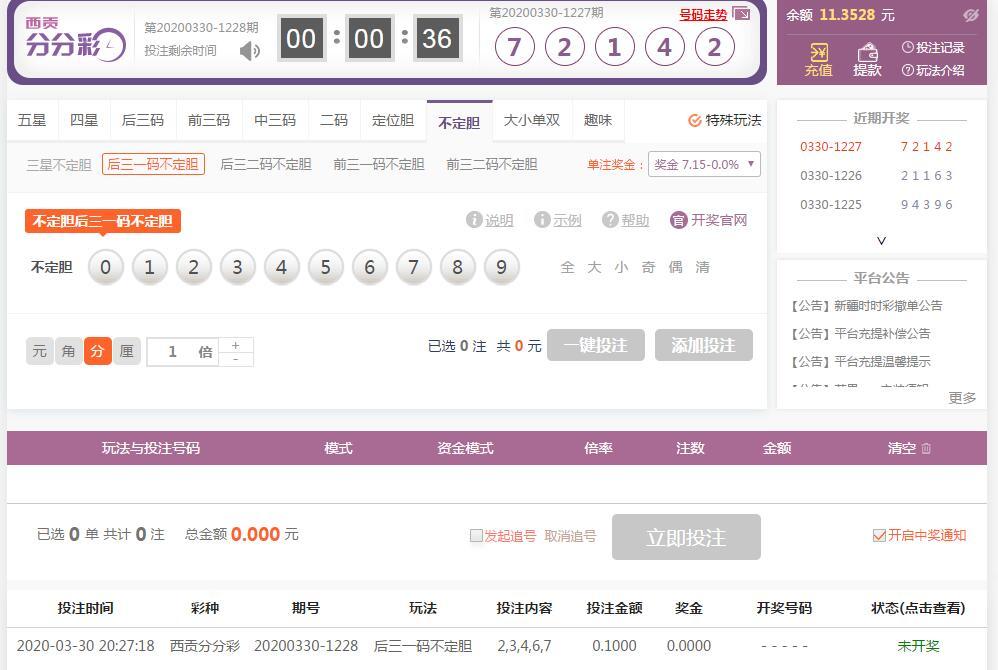Open the number trend chart icon
The height and width of the screenshot is (670, 998).
pyautogui.click(x=741, y=13)
